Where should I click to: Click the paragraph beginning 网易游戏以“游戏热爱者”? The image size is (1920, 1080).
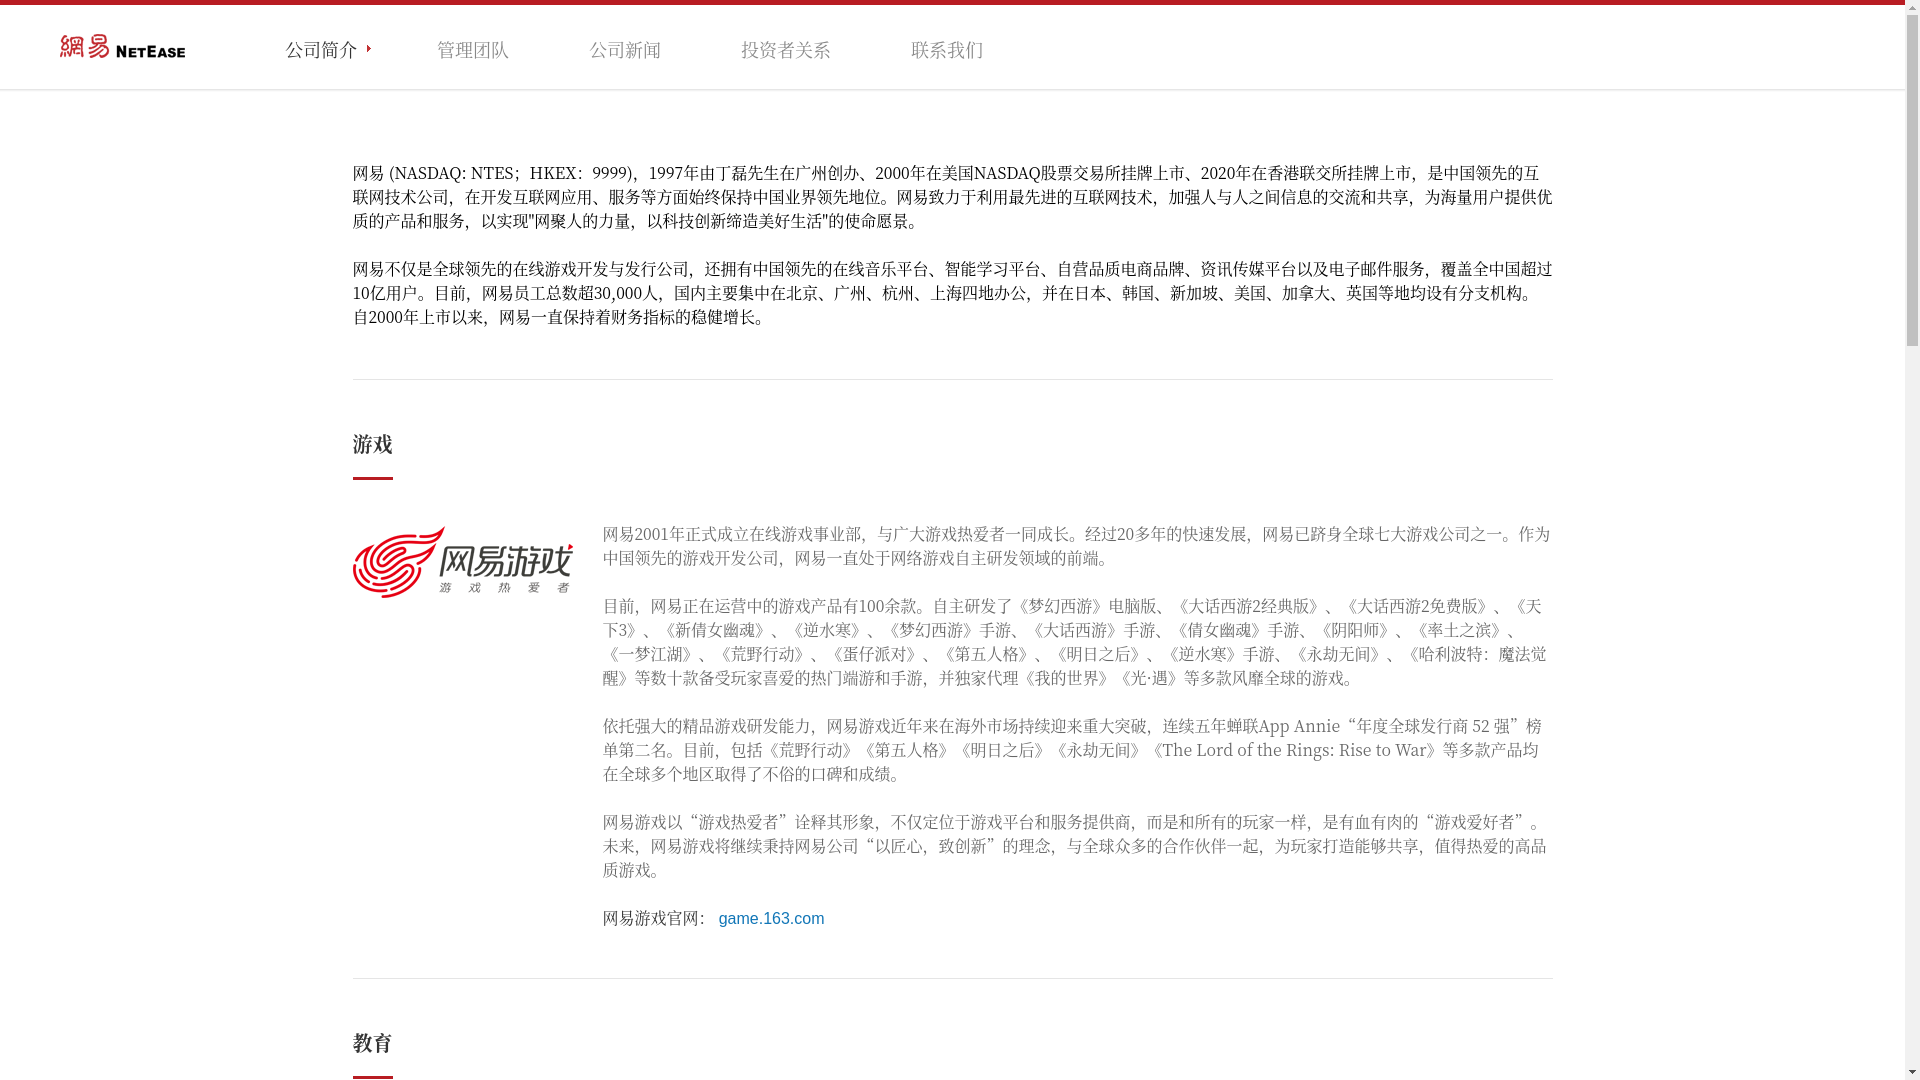tap(1076, 845)
